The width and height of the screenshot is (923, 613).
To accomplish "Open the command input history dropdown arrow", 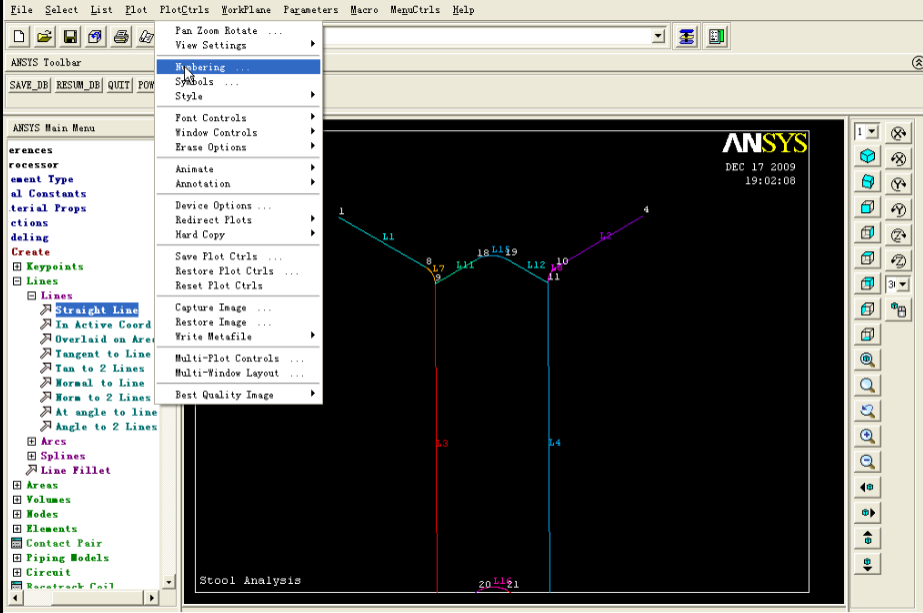I will pyautogui.click(x=658, y=37).
